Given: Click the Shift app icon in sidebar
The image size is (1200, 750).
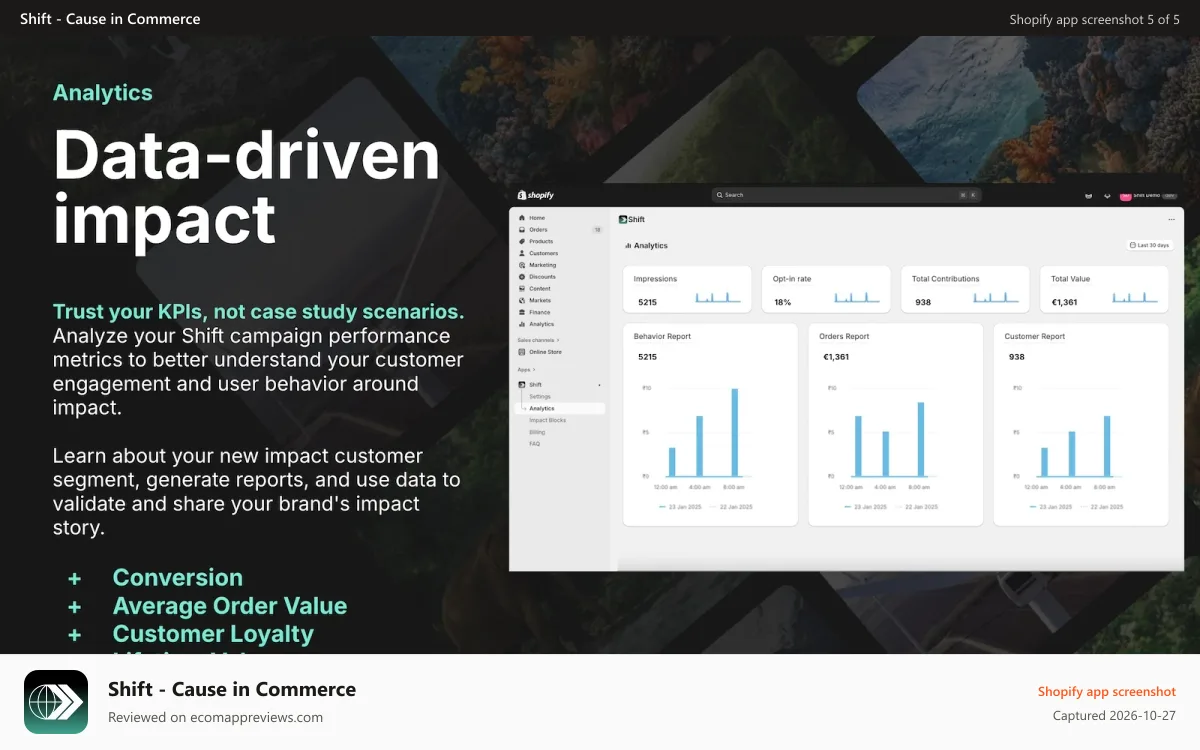Looking at the screenshot, I should pyautogui.click(x=521, y=385).
